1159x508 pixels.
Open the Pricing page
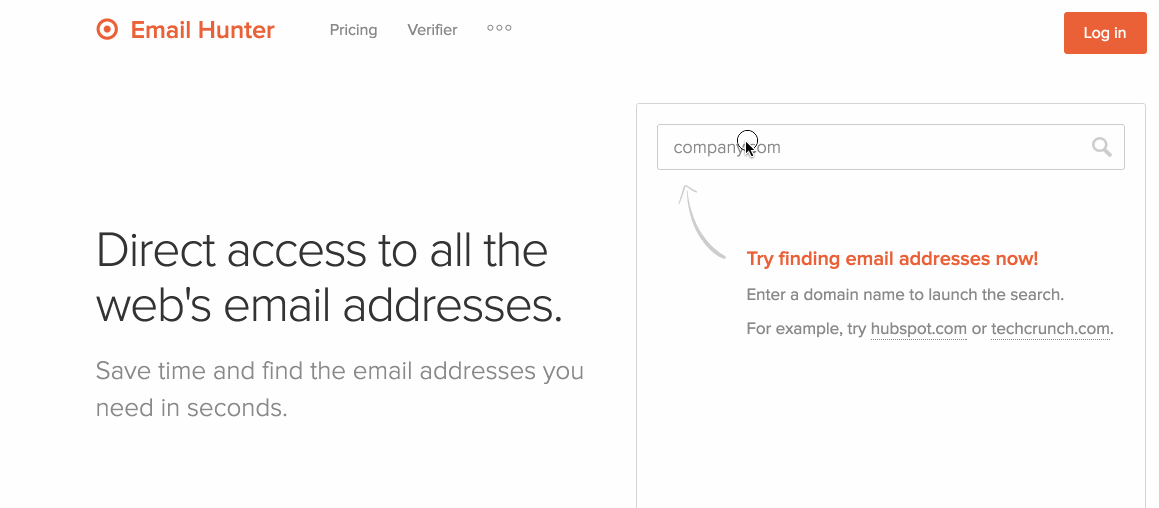point(353,30)
